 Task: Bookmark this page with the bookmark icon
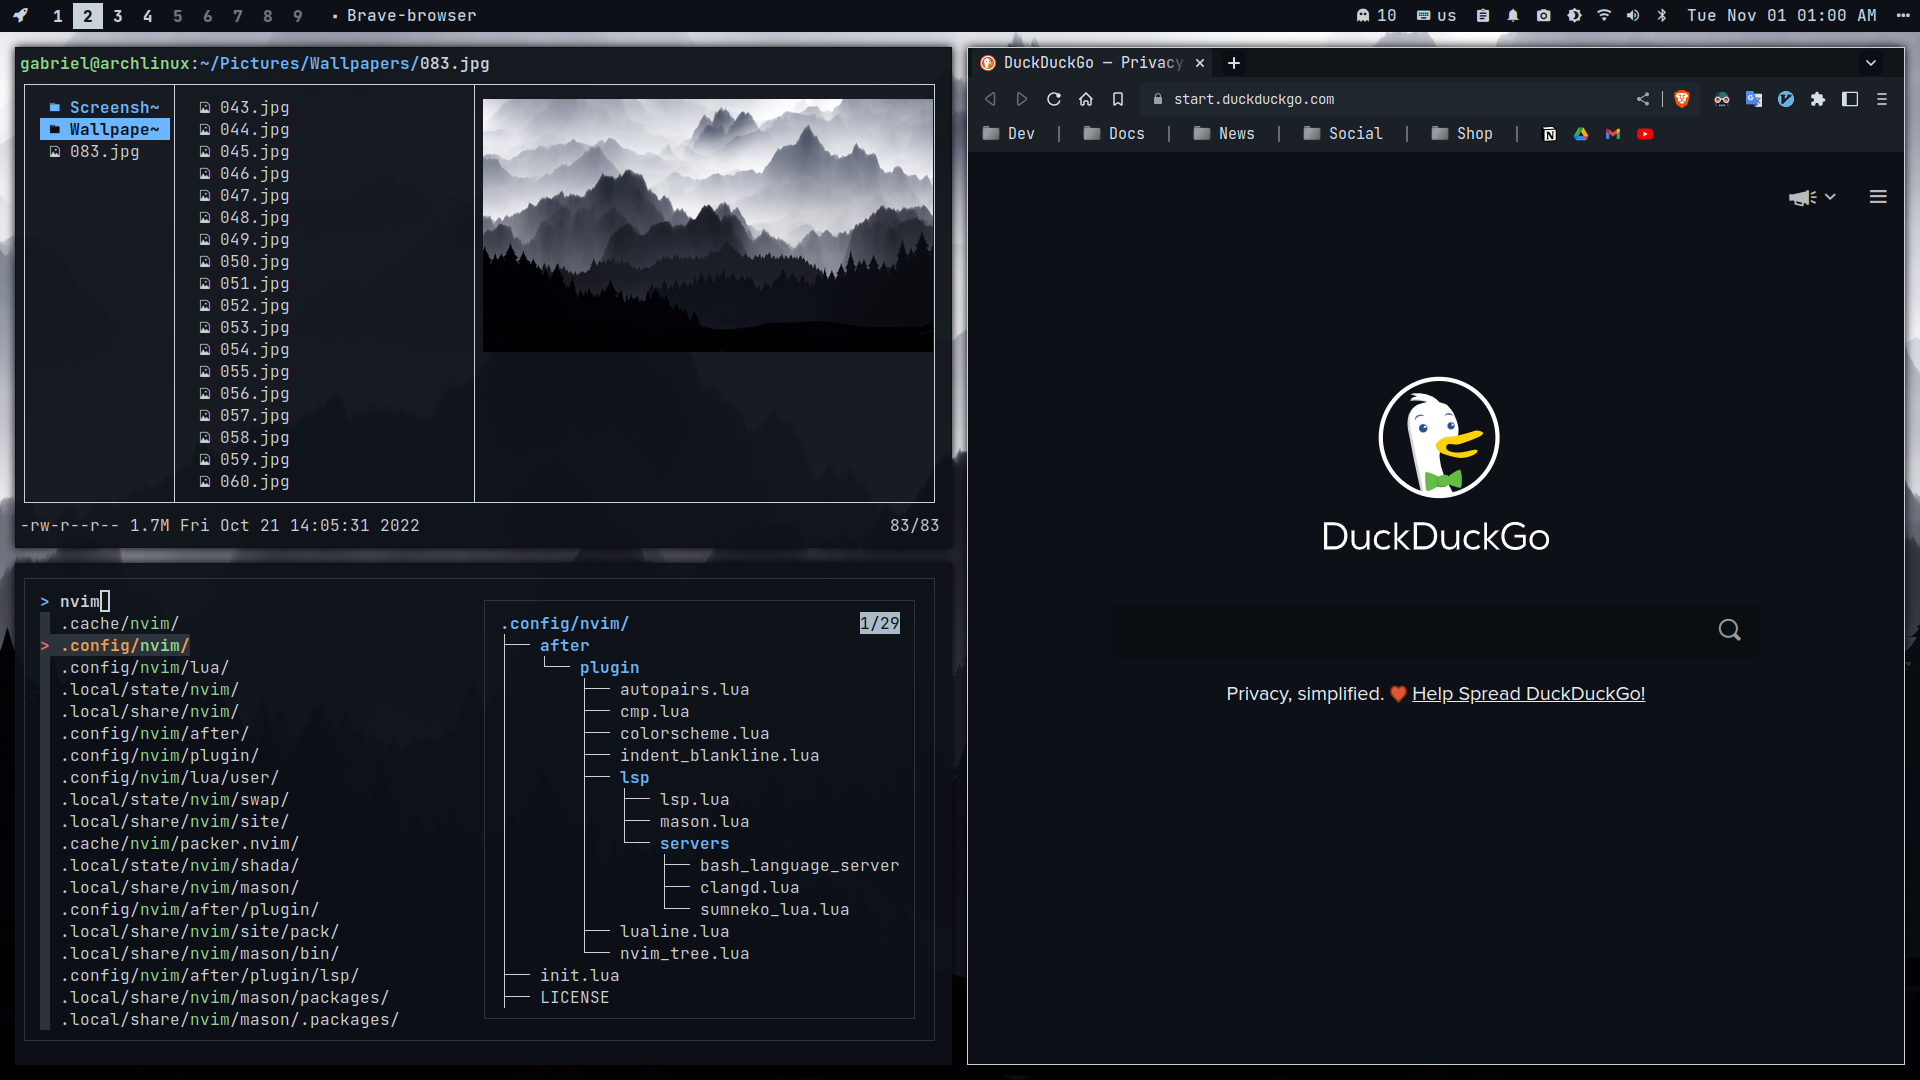point(1118,99)
